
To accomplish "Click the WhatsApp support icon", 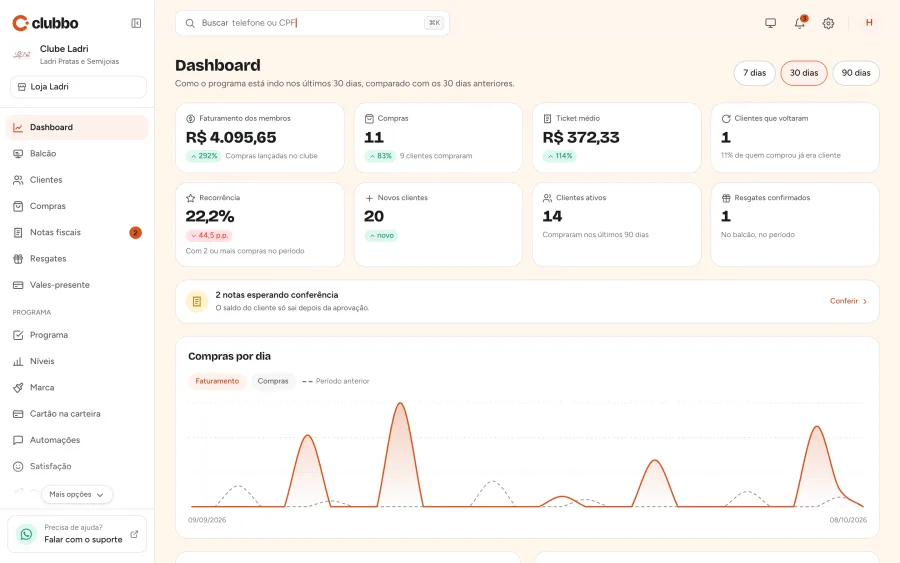I will point(26,534).
